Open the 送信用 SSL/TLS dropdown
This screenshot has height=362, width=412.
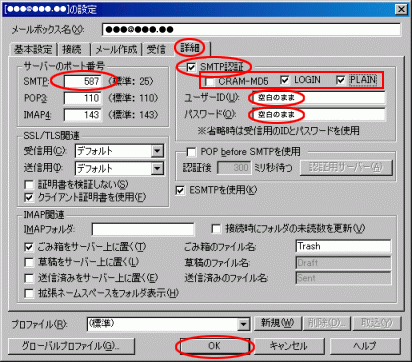pos(157,168)
